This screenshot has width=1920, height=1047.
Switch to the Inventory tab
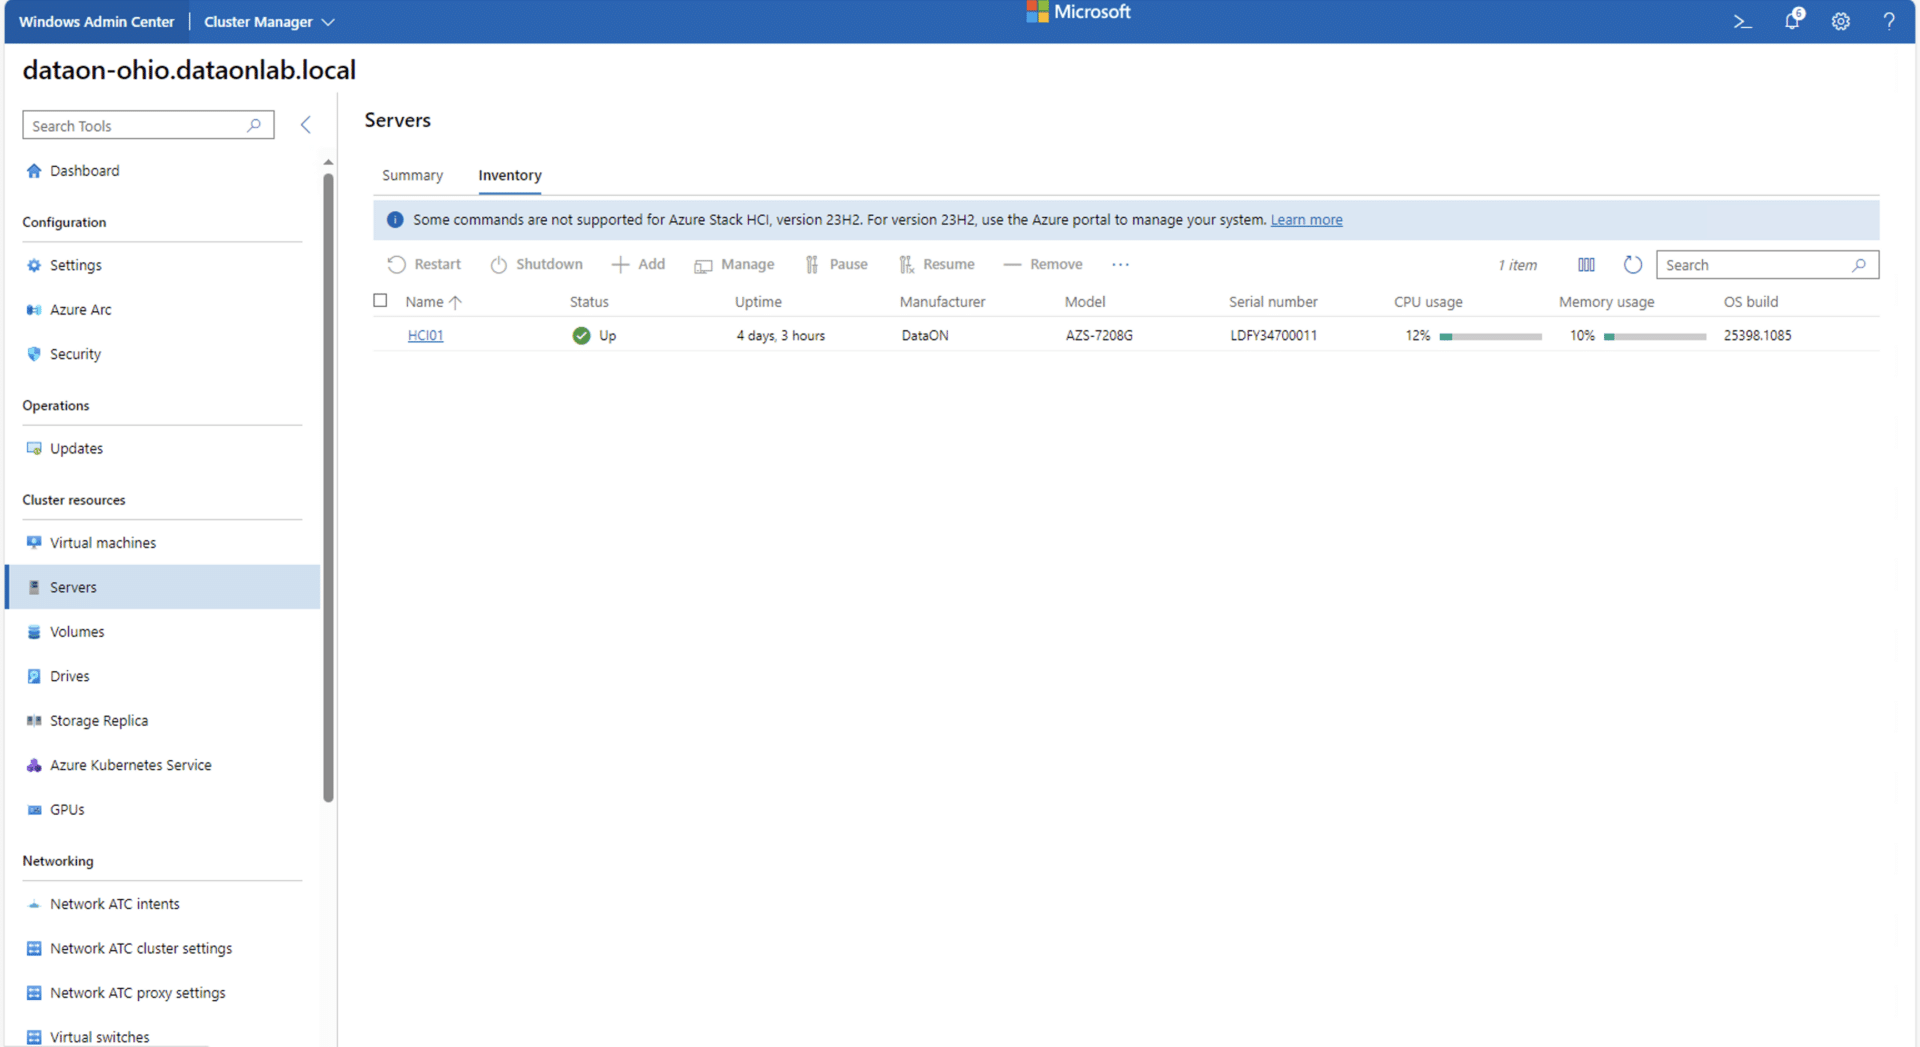[510, 175]
